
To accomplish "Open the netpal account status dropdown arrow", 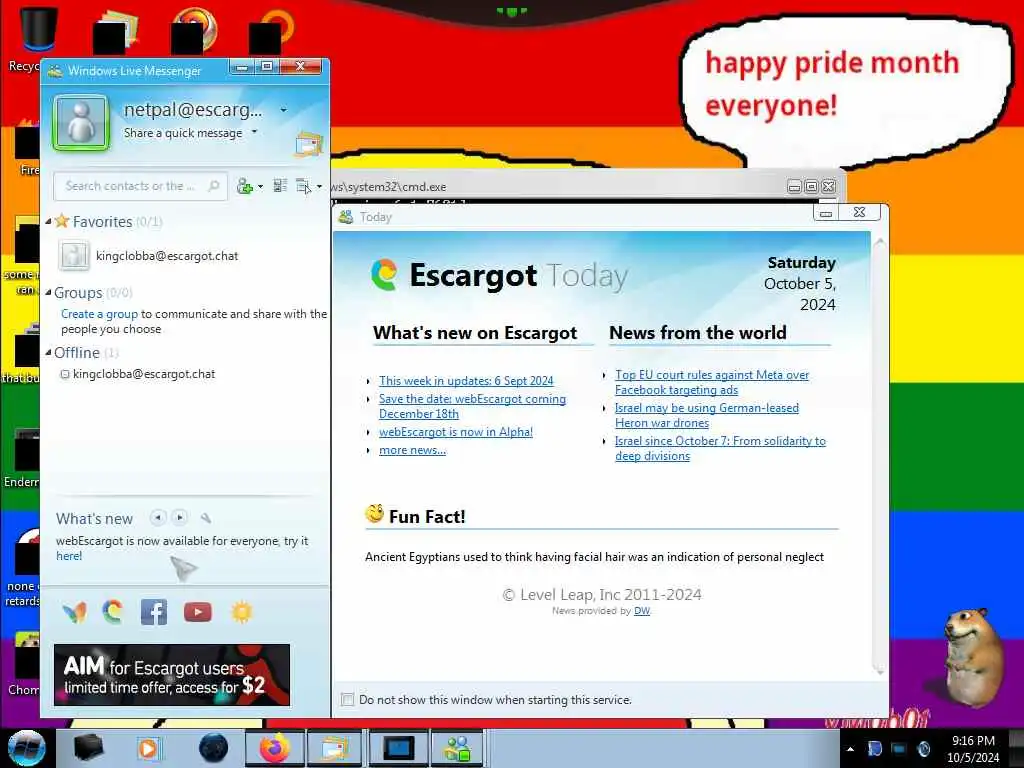I will (x=283, y=110).
